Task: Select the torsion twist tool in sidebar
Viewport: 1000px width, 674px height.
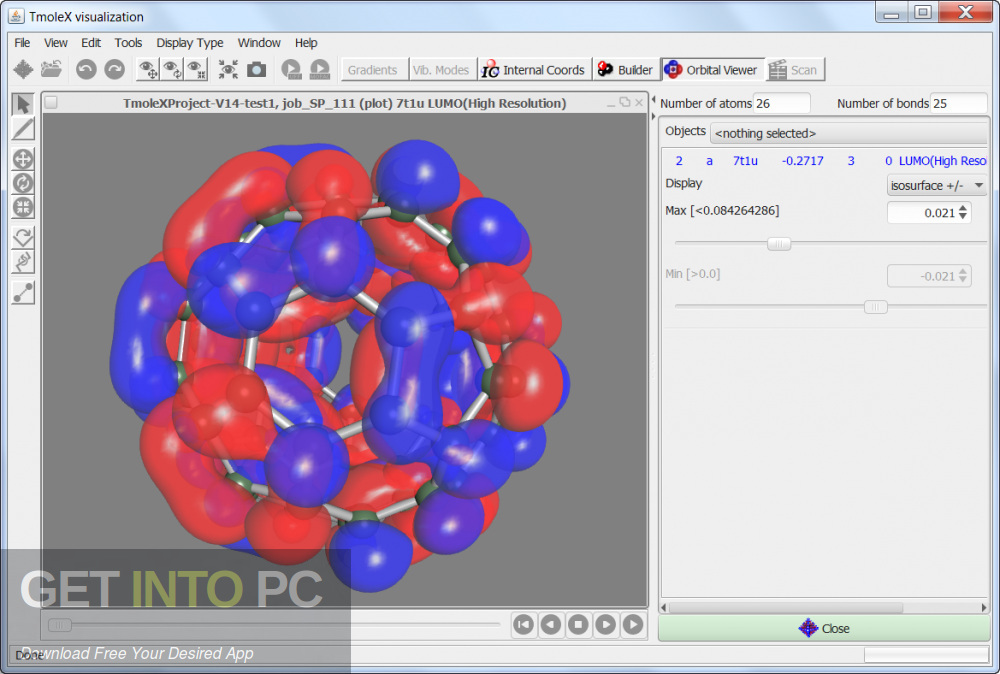Action: coord(23,261)
